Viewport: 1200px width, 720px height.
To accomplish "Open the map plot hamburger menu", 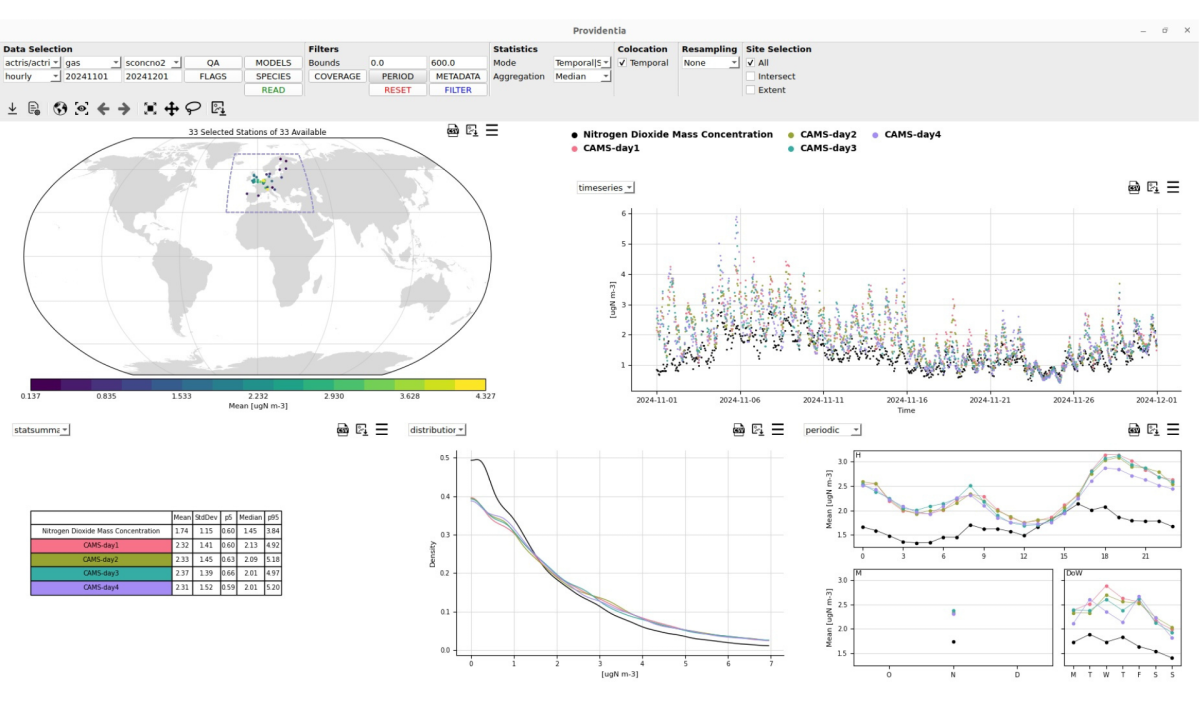I will [492, 130].
